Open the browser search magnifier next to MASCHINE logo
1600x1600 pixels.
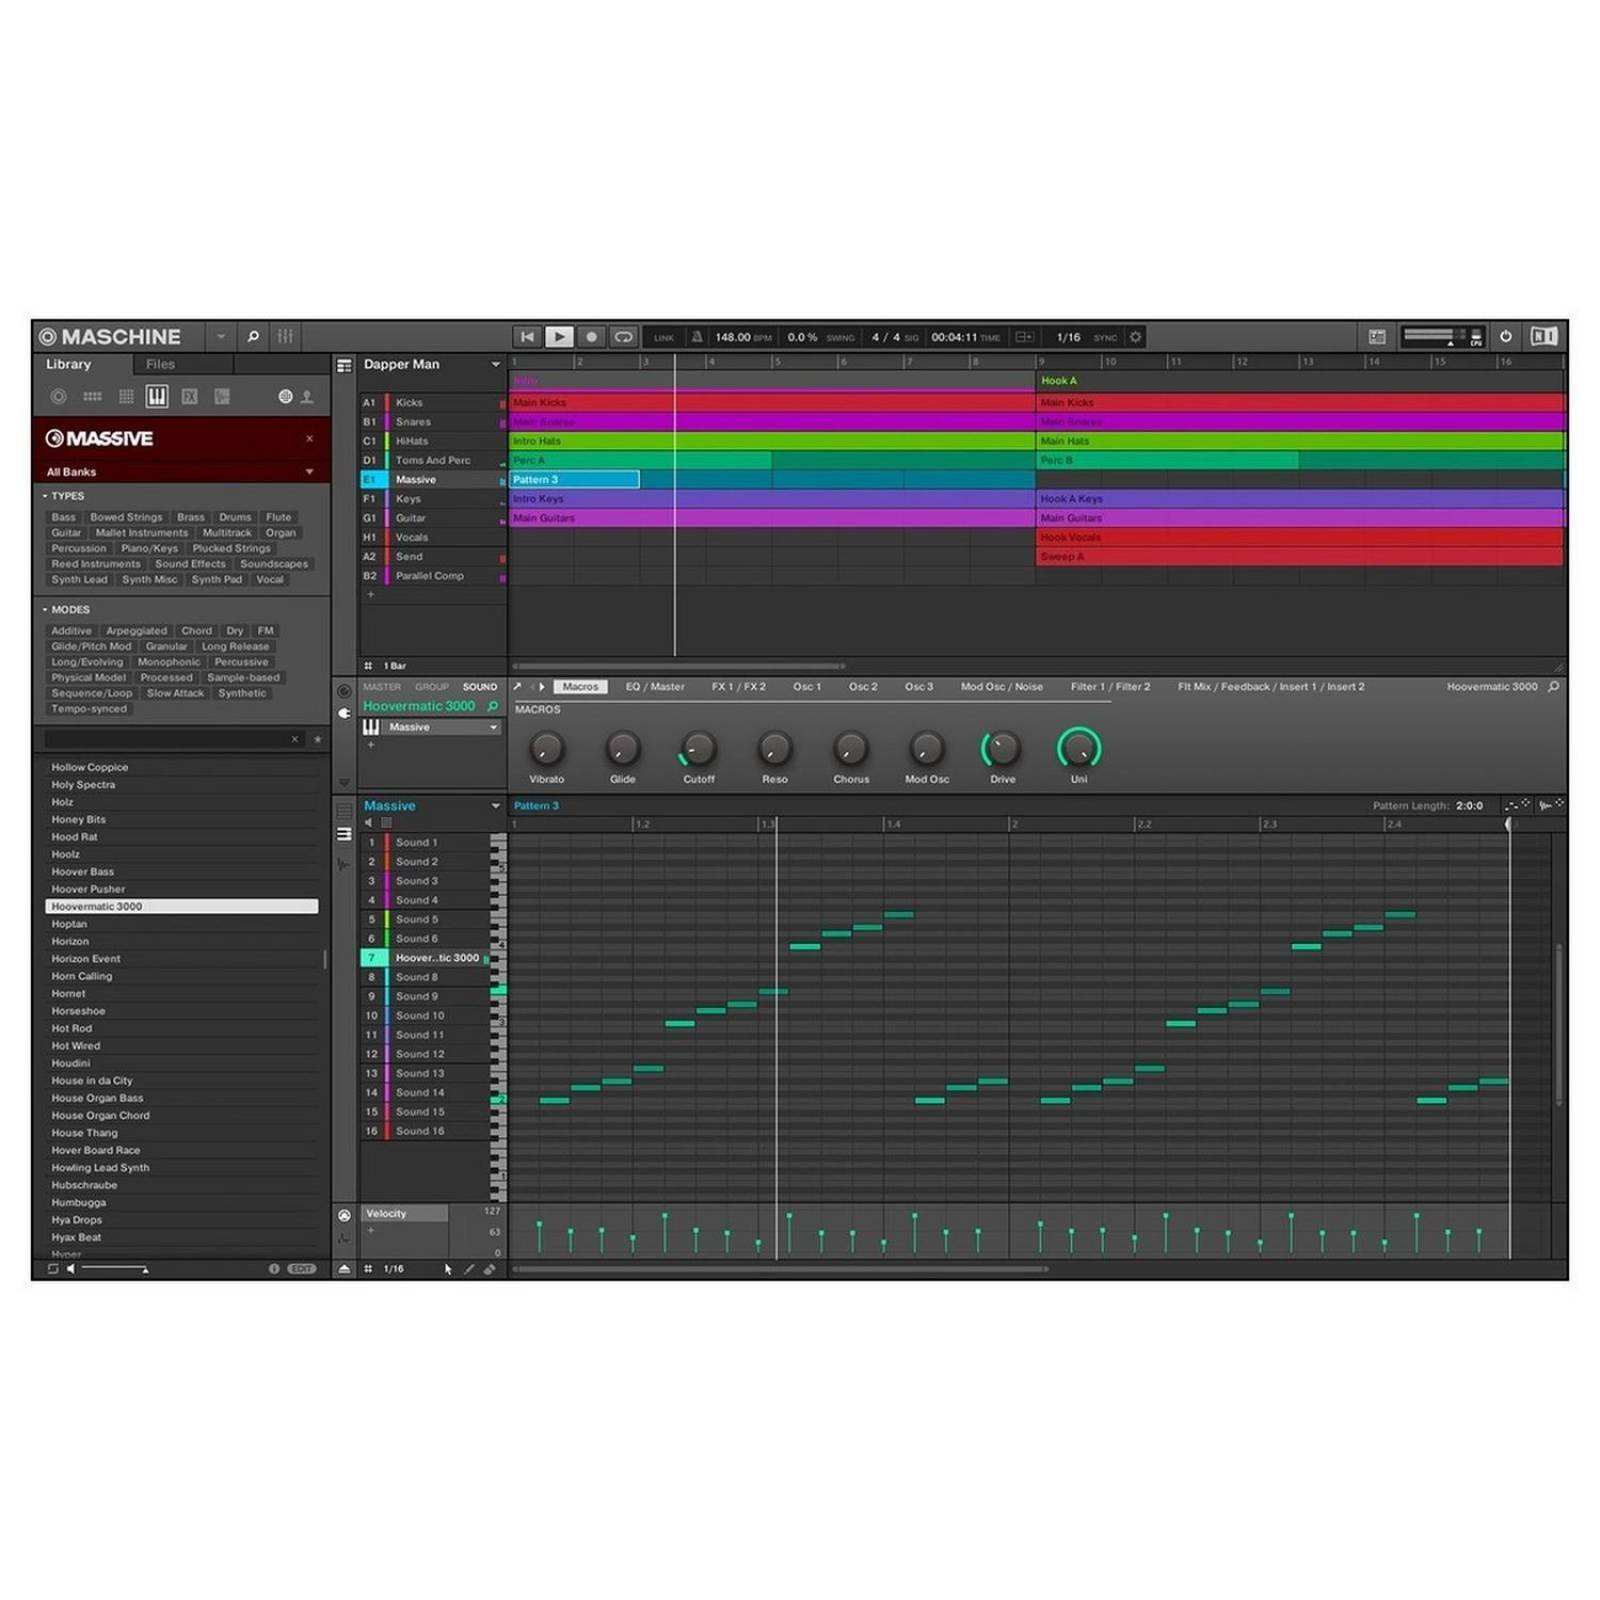click(253, 337)
